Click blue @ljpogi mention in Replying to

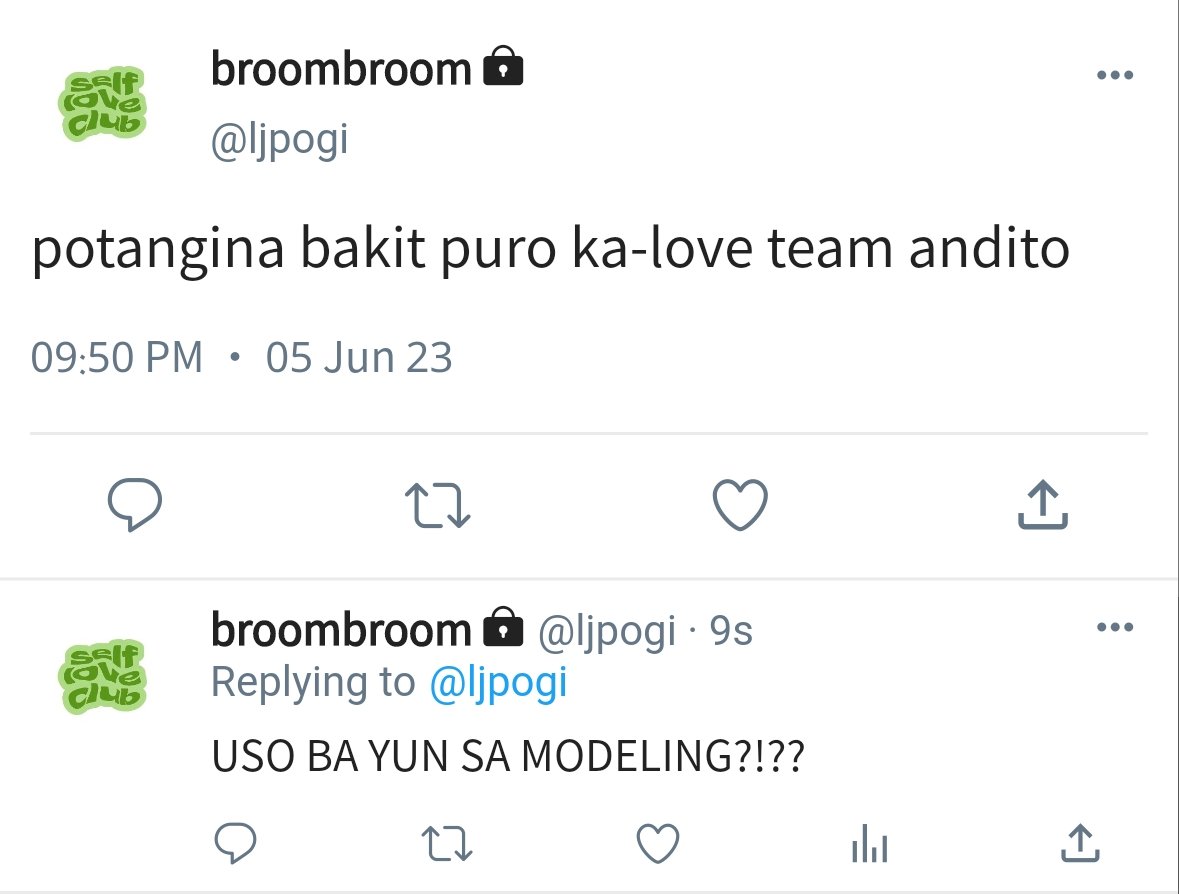click(499, 683)
